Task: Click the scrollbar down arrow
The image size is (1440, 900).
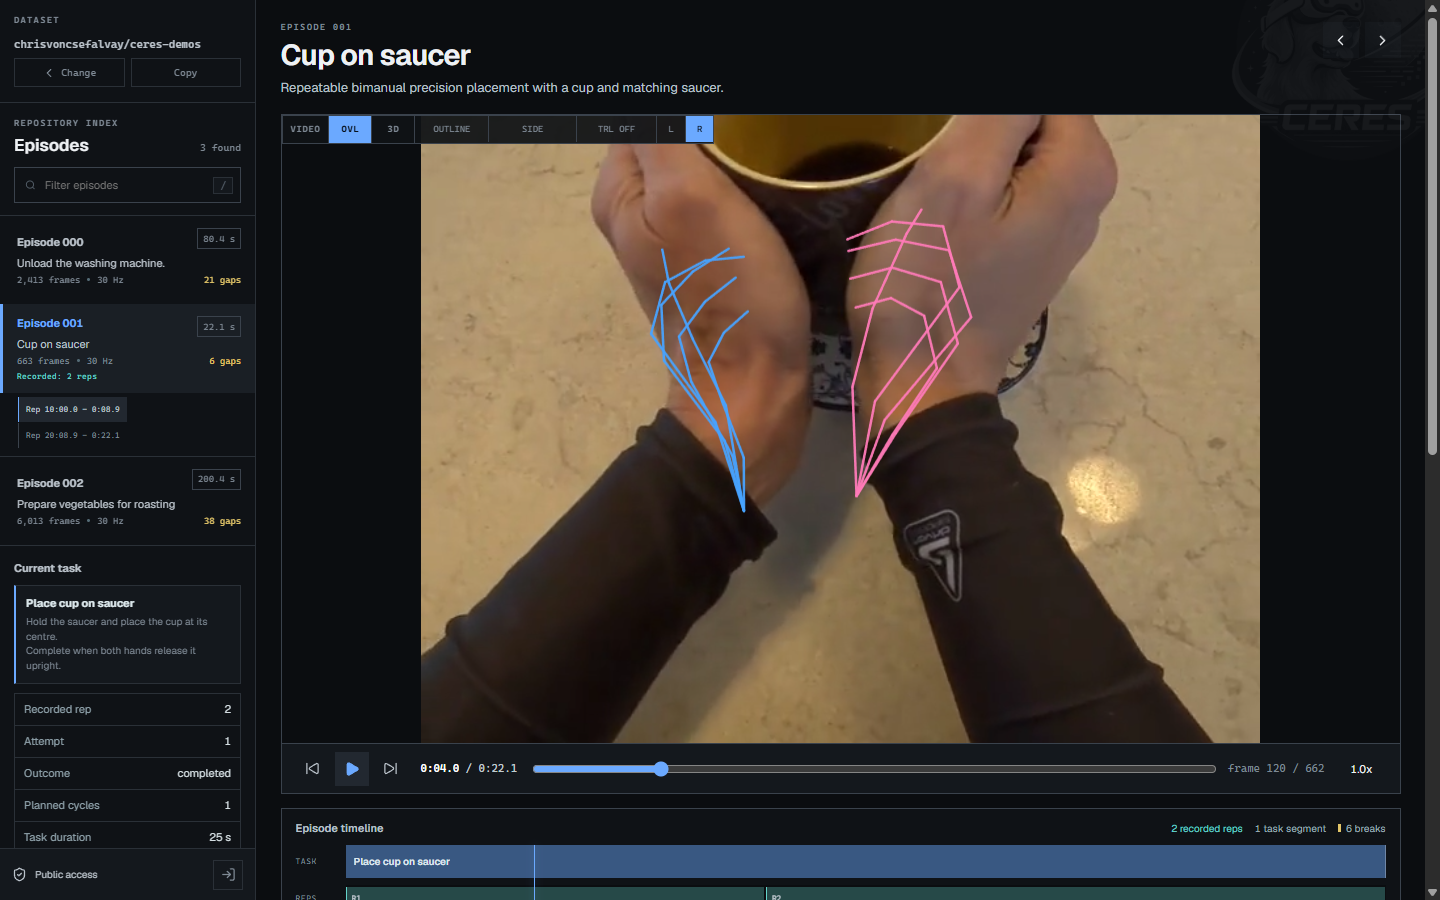Action: tap(1432, 892)
